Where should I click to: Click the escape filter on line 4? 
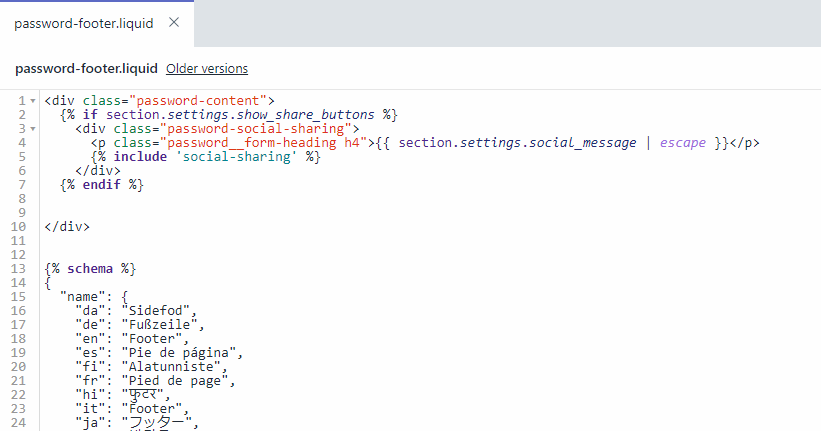pos(683,143)
